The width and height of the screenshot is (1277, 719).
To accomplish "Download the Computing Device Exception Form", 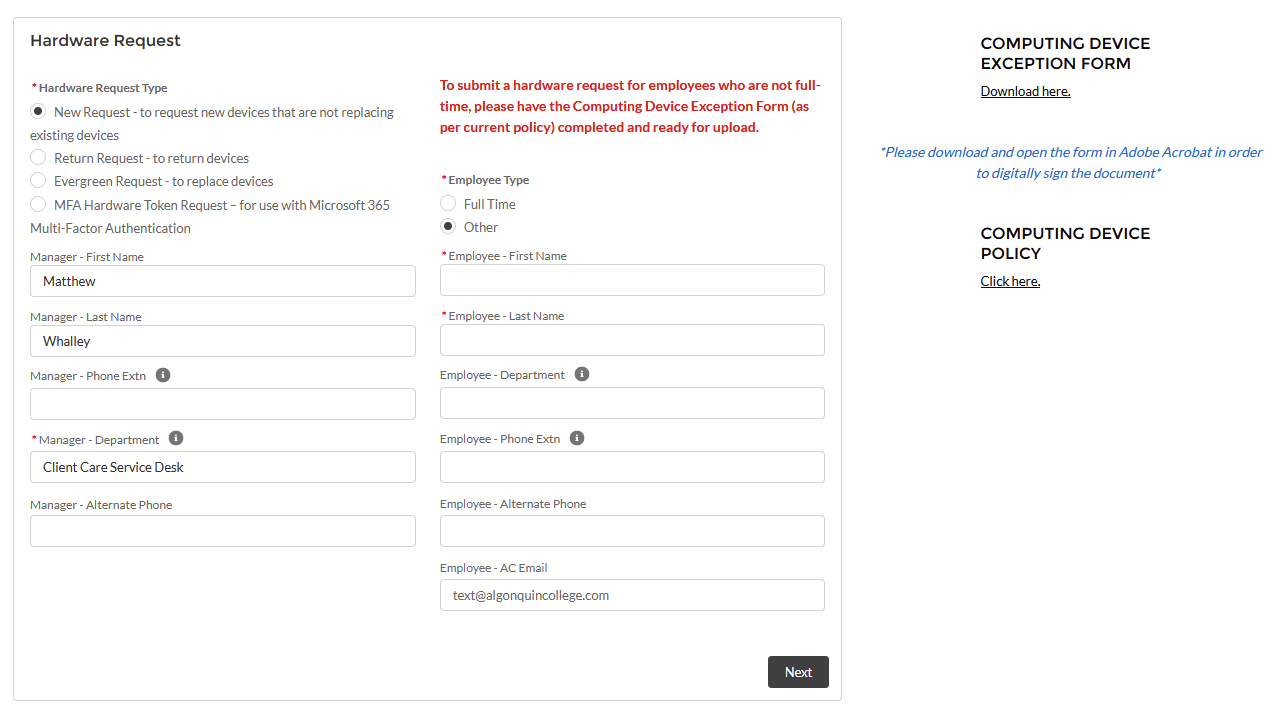I will (x=1024, y=91).
